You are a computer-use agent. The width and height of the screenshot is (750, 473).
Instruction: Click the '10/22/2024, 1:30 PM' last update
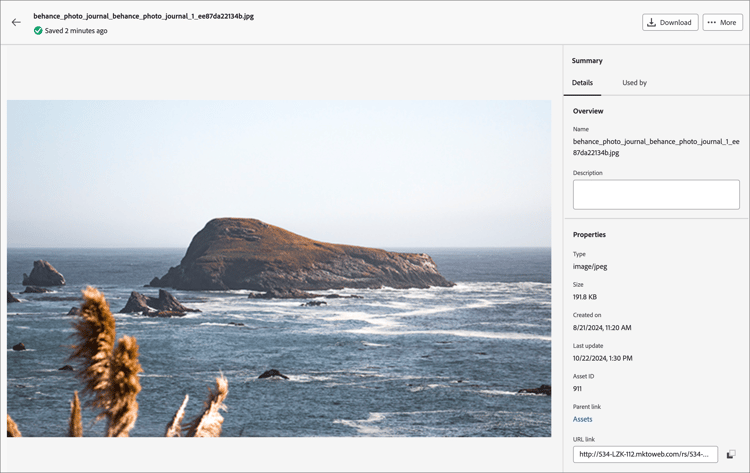pyautogui.click(x=602, y=358)
